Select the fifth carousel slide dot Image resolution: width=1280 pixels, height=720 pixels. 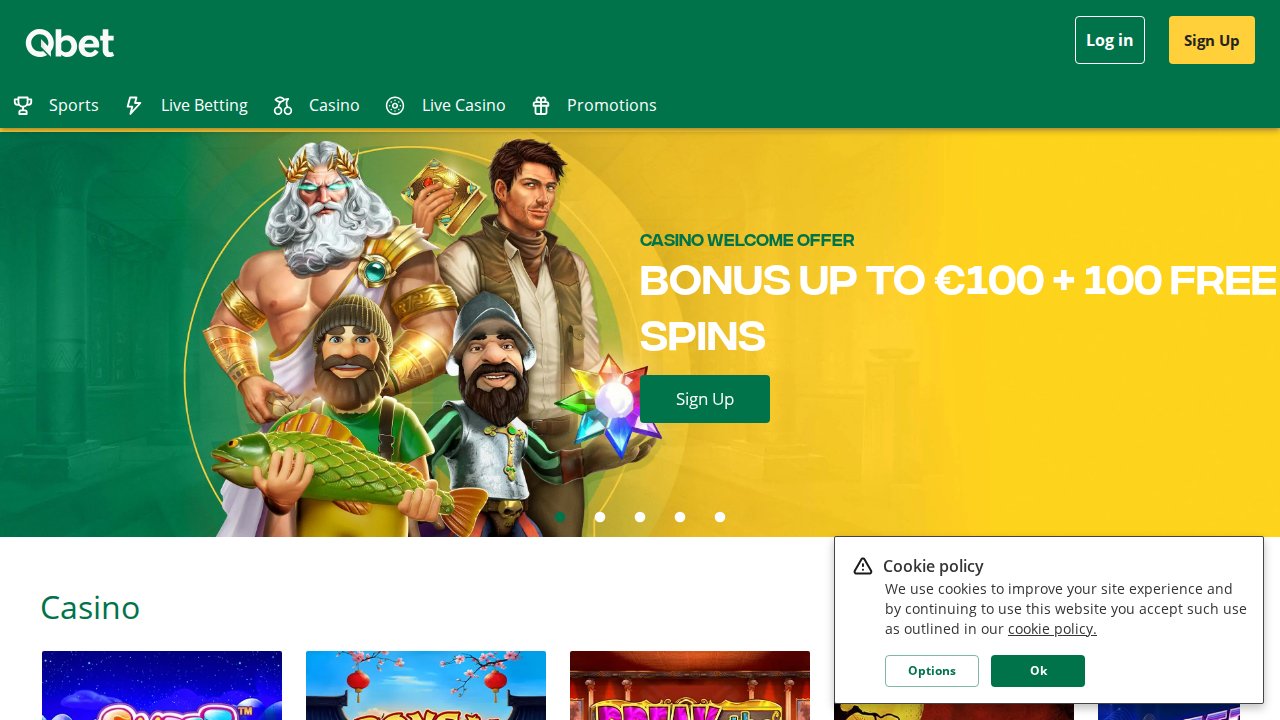point(720,517)
